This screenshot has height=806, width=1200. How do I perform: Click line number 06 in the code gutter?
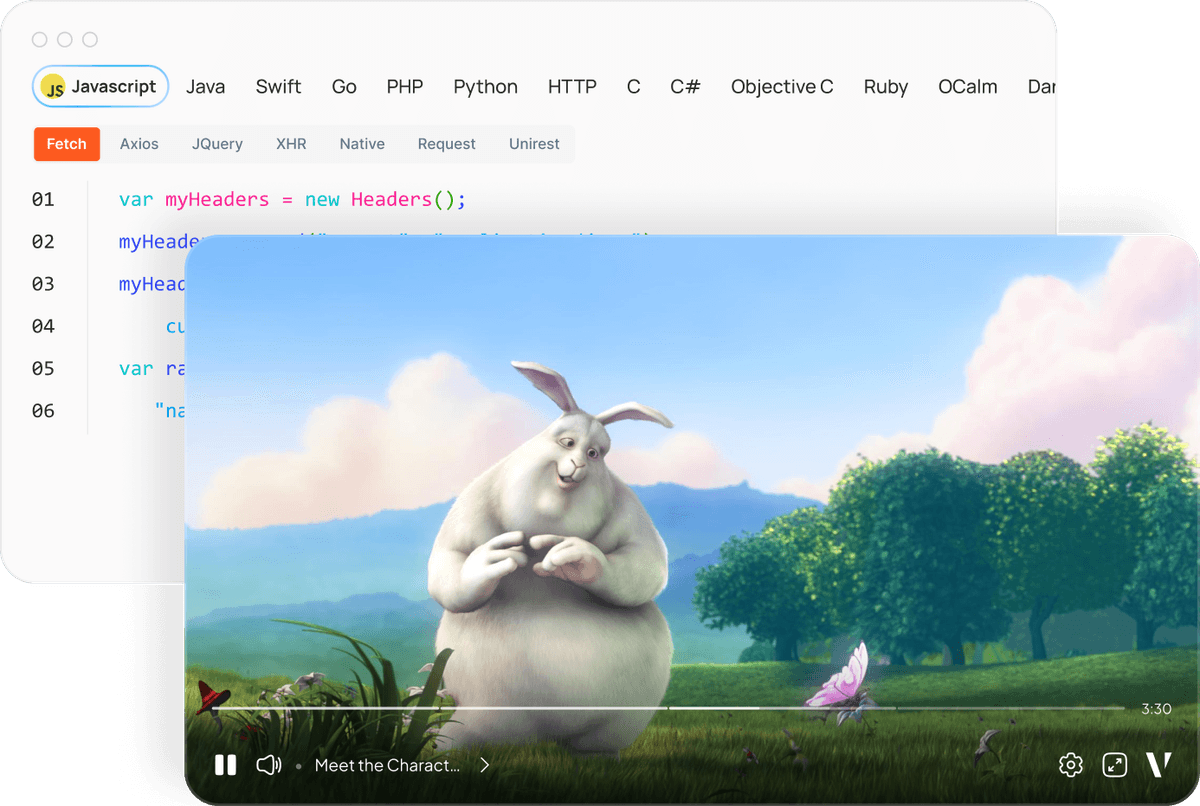(x=43, y=411)
